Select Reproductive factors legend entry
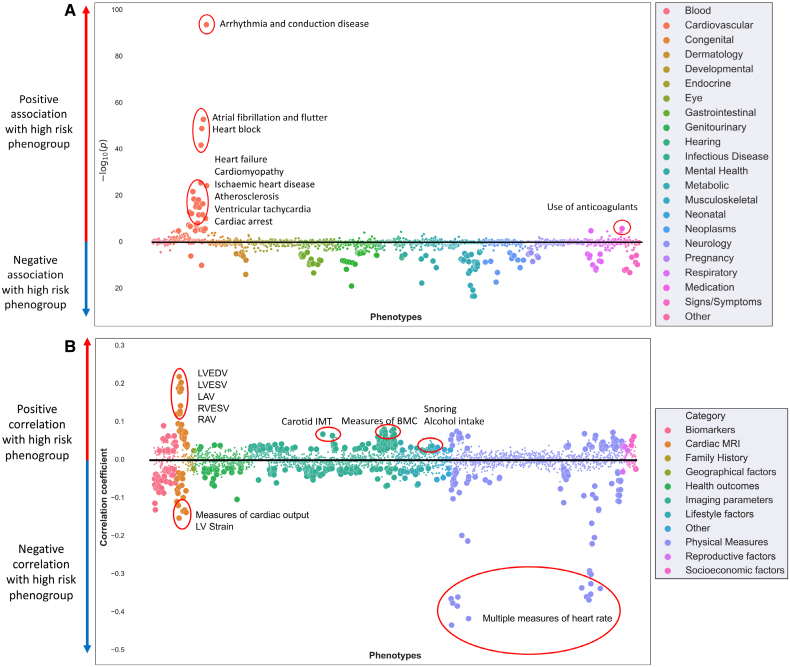The image size is (790, 667). 730,557
